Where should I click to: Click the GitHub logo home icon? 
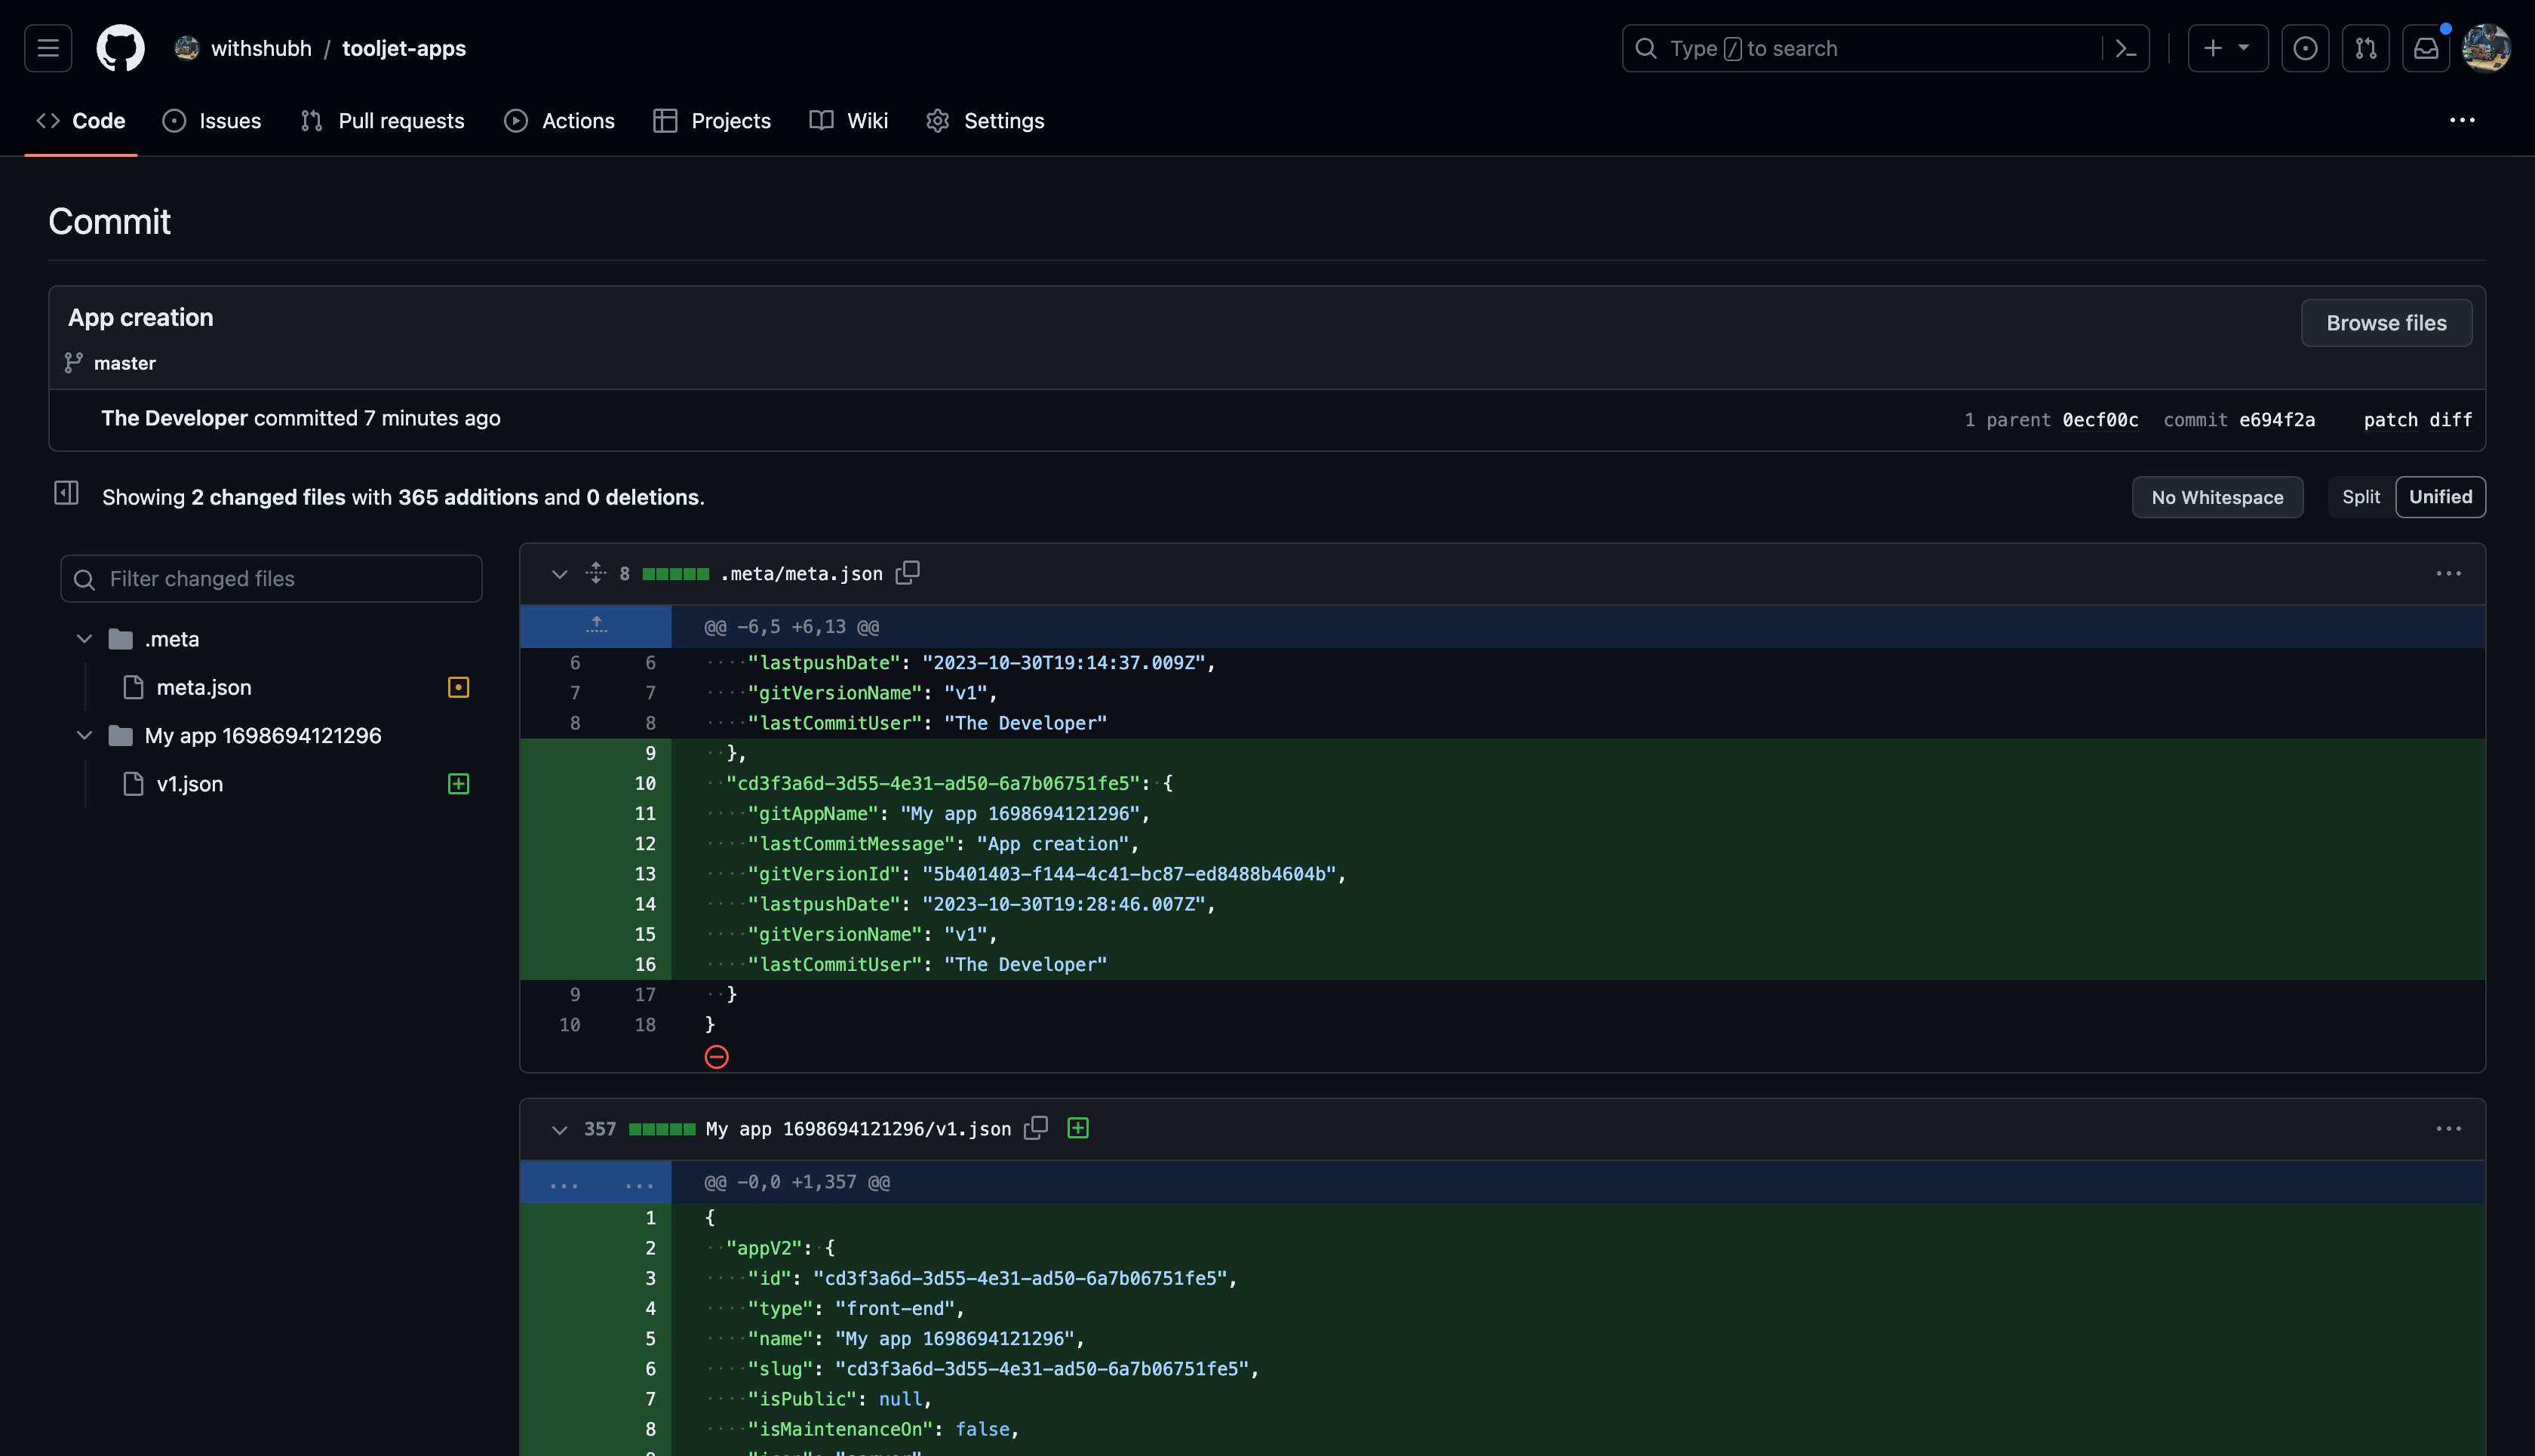[x=120, y=48]
